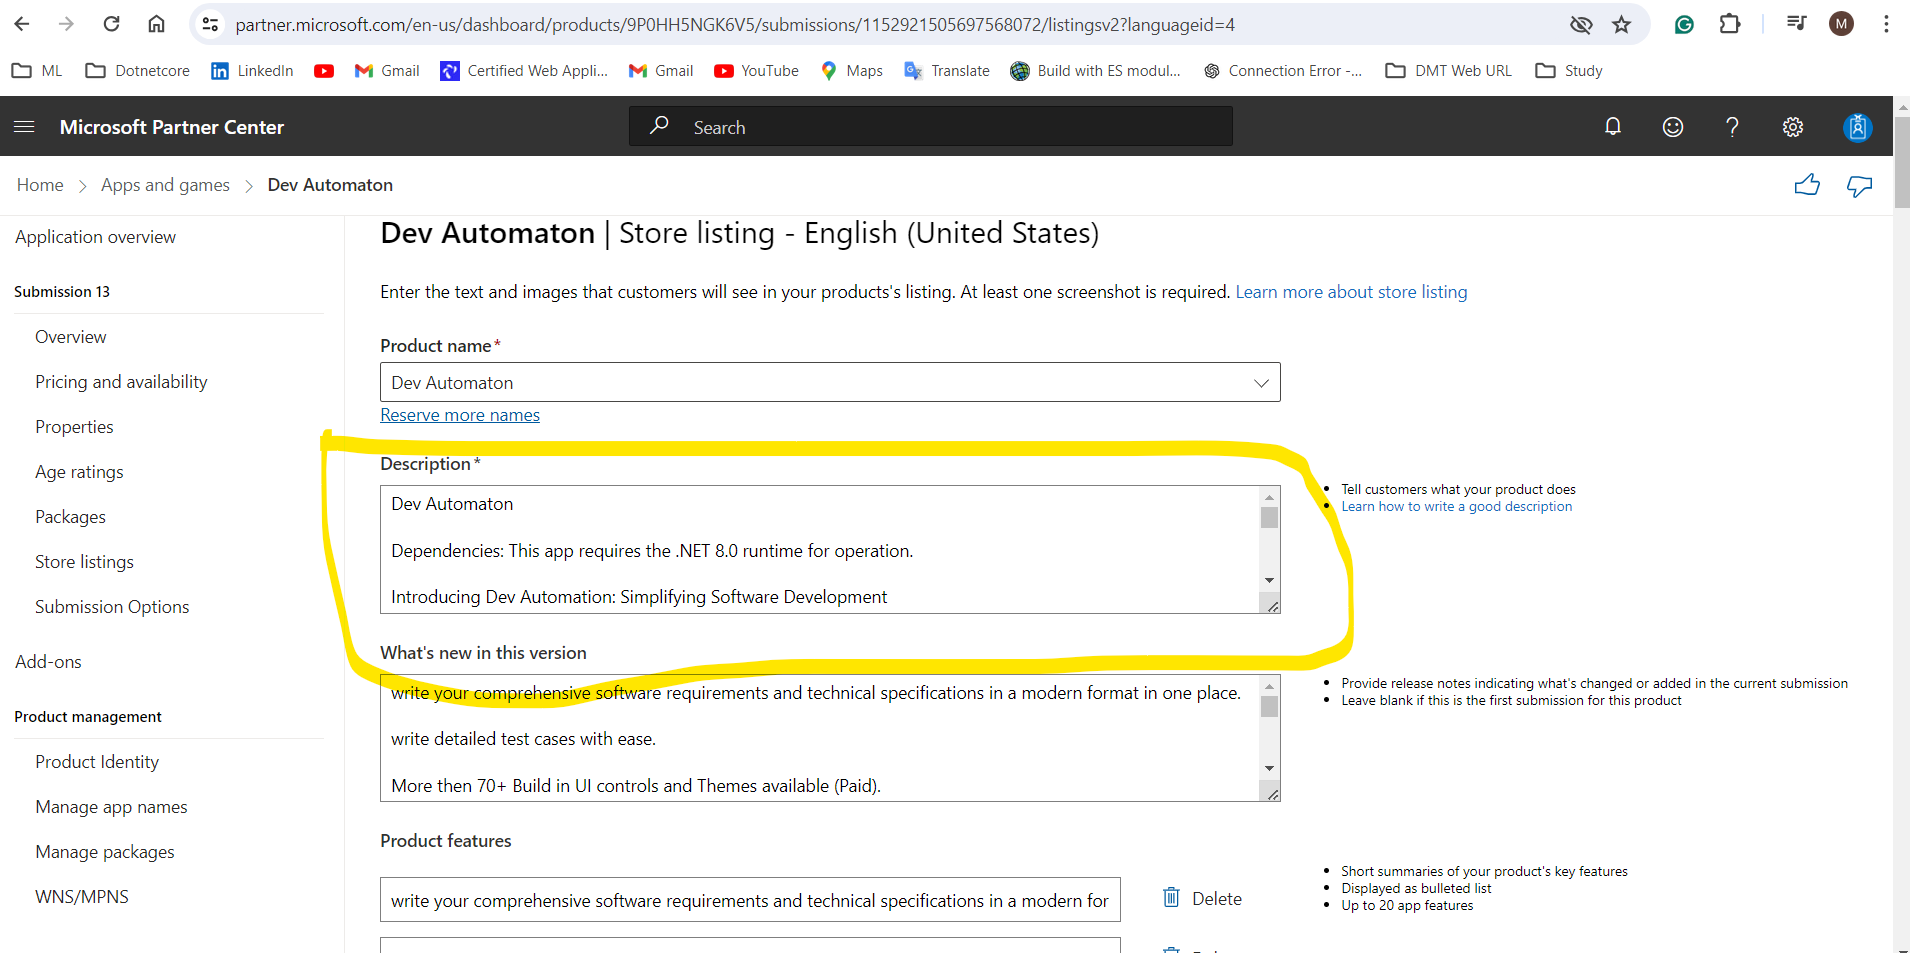Open the browser three-dot menu

point(1886,24)
